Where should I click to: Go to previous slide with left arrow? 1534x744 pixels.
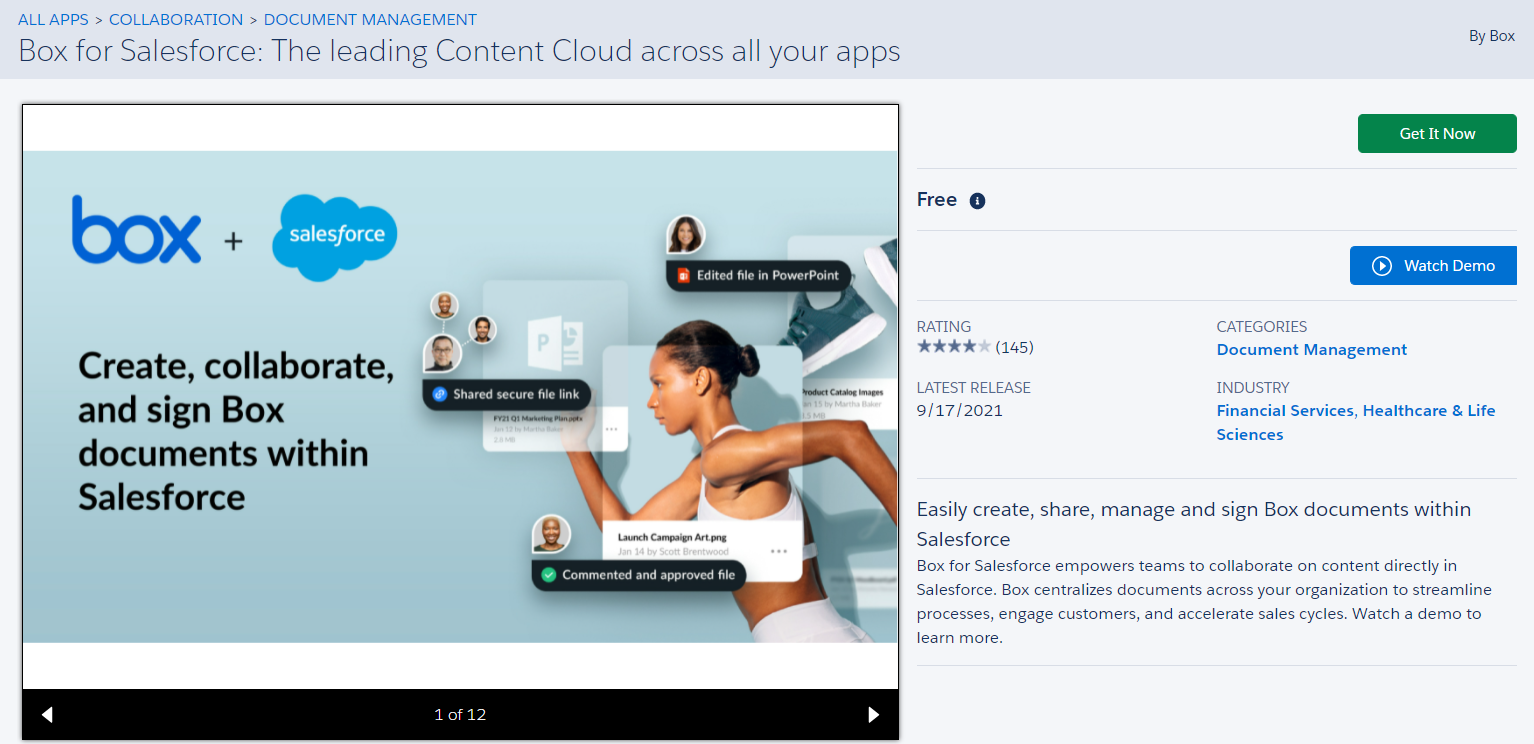point(47,714)
